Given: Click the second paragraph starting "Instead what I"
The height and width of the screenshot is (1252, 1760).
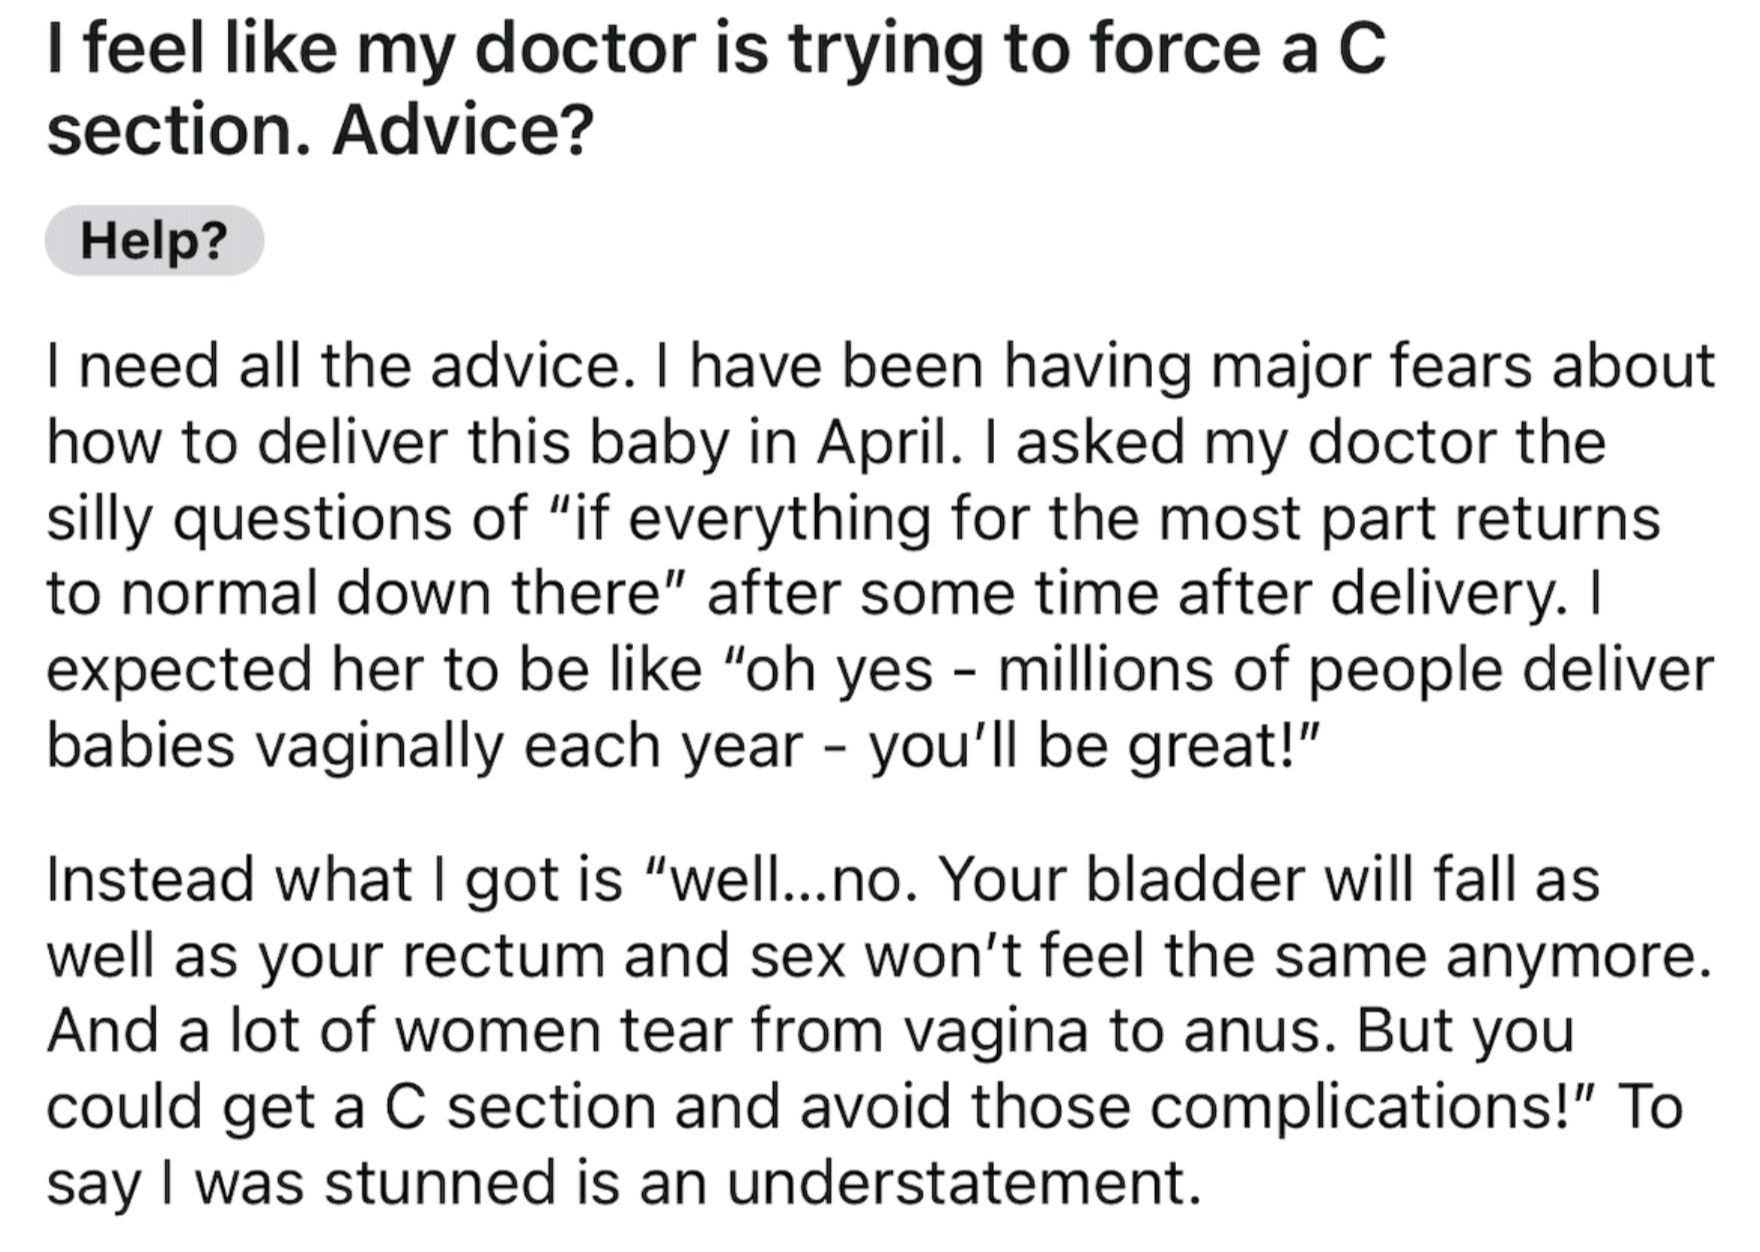Looking at the screenshot, I should pos(880,1031).
